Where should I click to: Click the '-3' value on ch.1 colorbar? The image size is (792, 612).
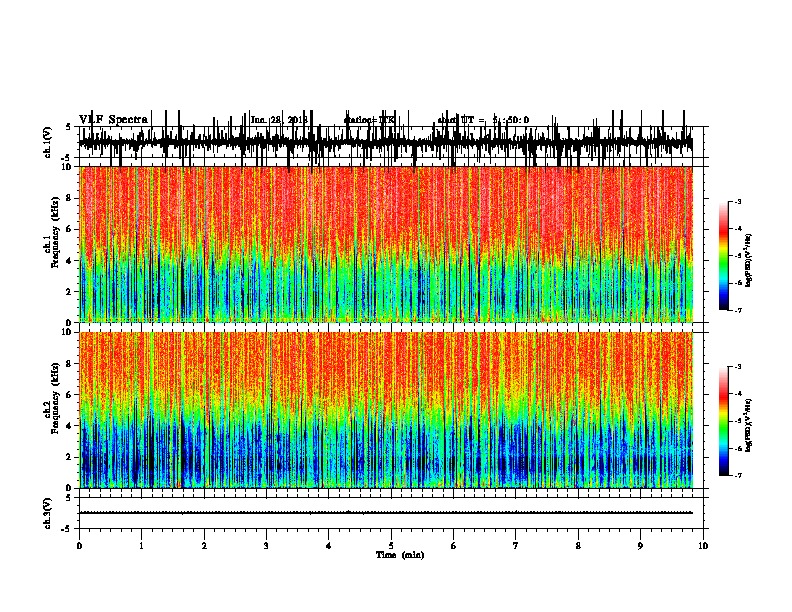[738, 202]
